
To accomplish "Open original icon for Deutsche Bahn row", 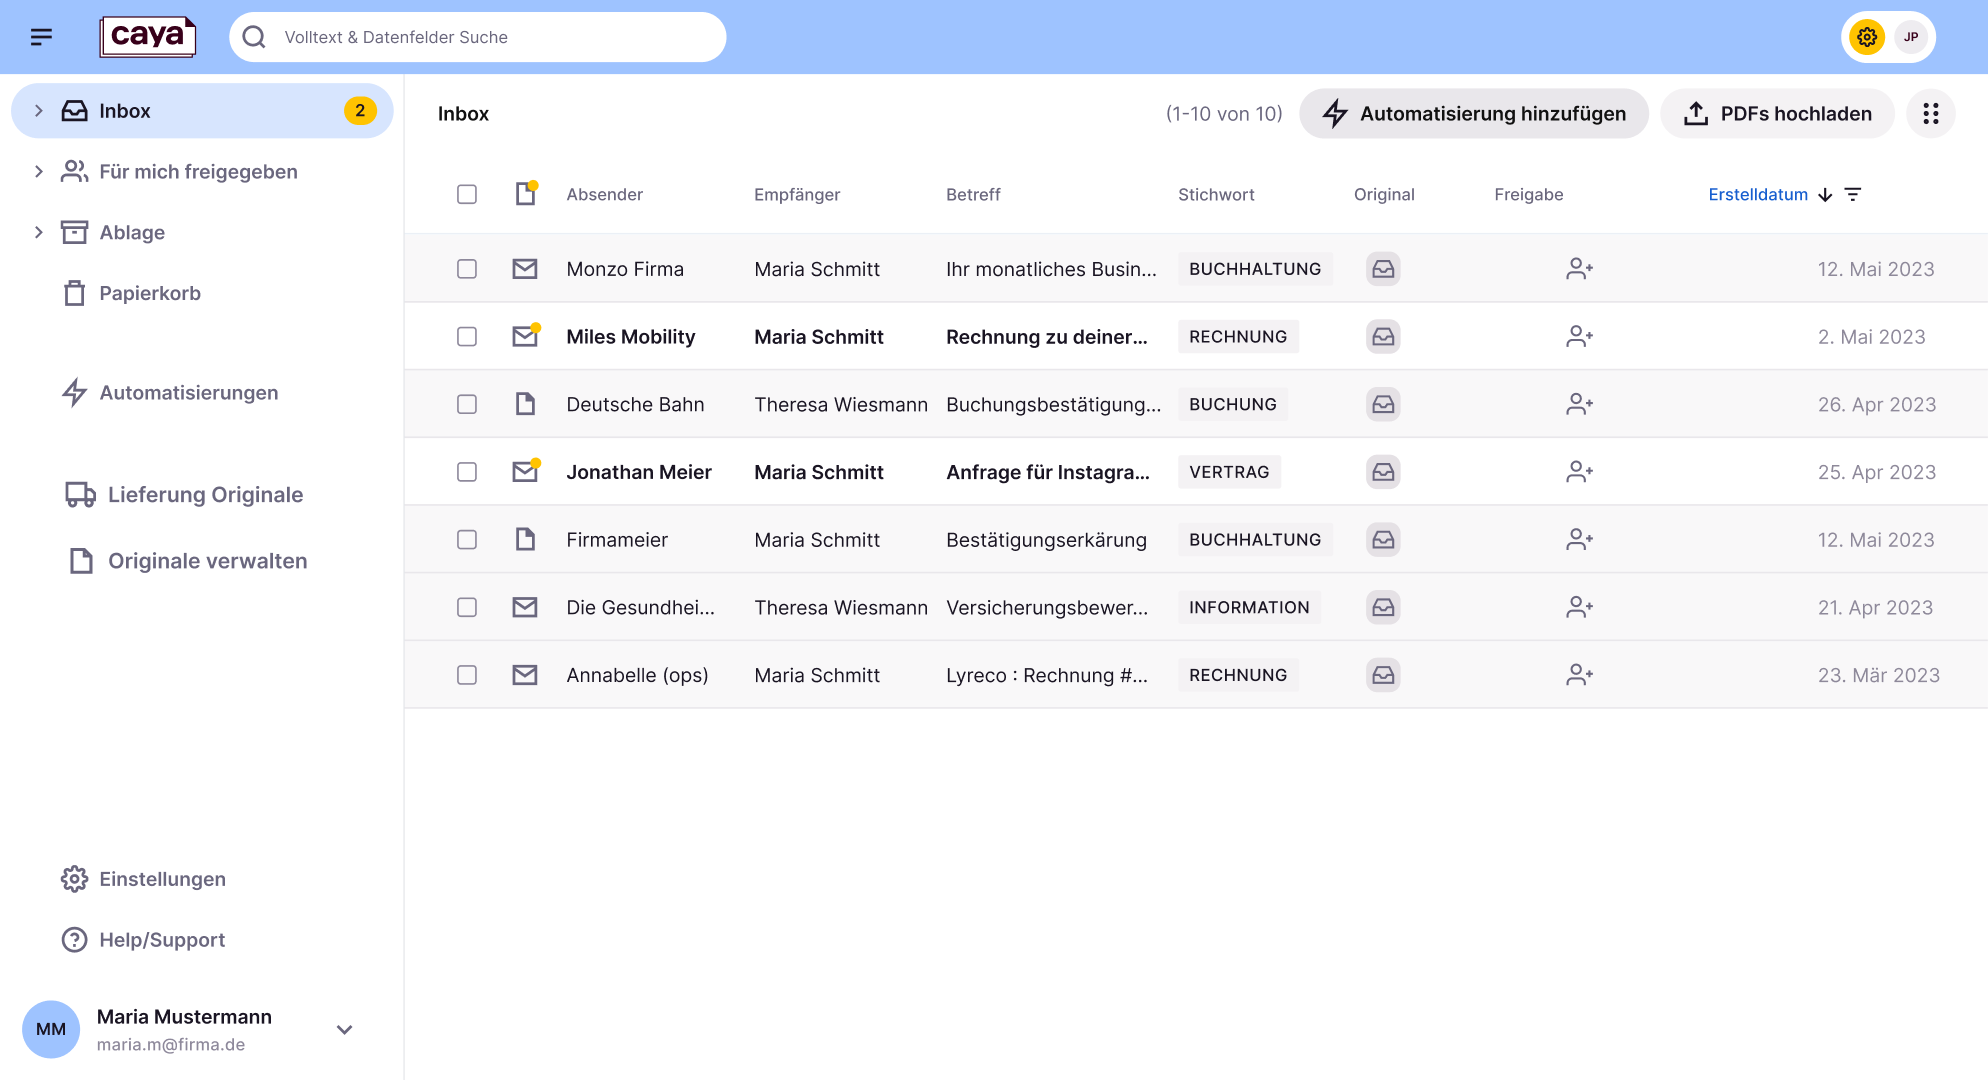I will [1383, 404].
